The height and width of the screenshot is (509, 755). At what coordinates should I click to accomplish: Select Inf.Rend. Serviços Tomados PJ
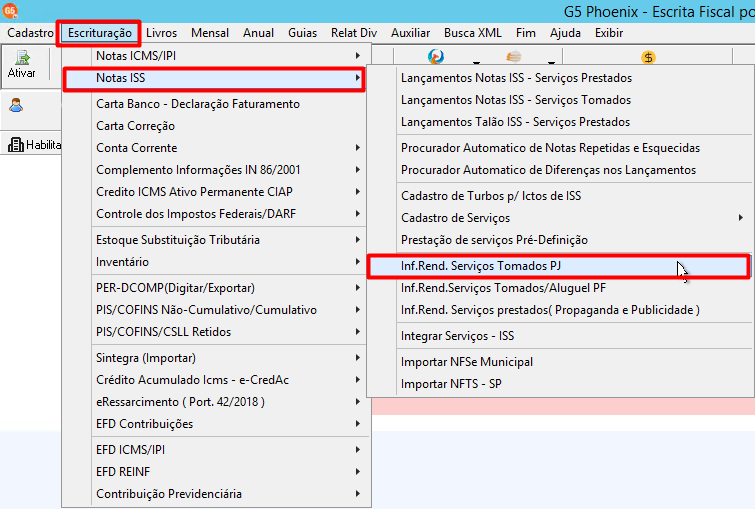[x=559, y=266]
